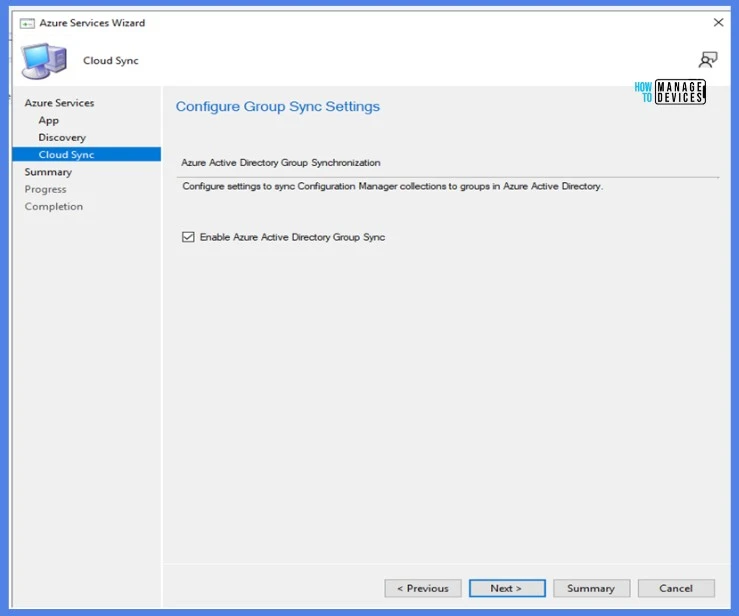Close the wizard window
The height and width of the screenshot is (616, 739).
pyautogui.click(x=718, y=23)
